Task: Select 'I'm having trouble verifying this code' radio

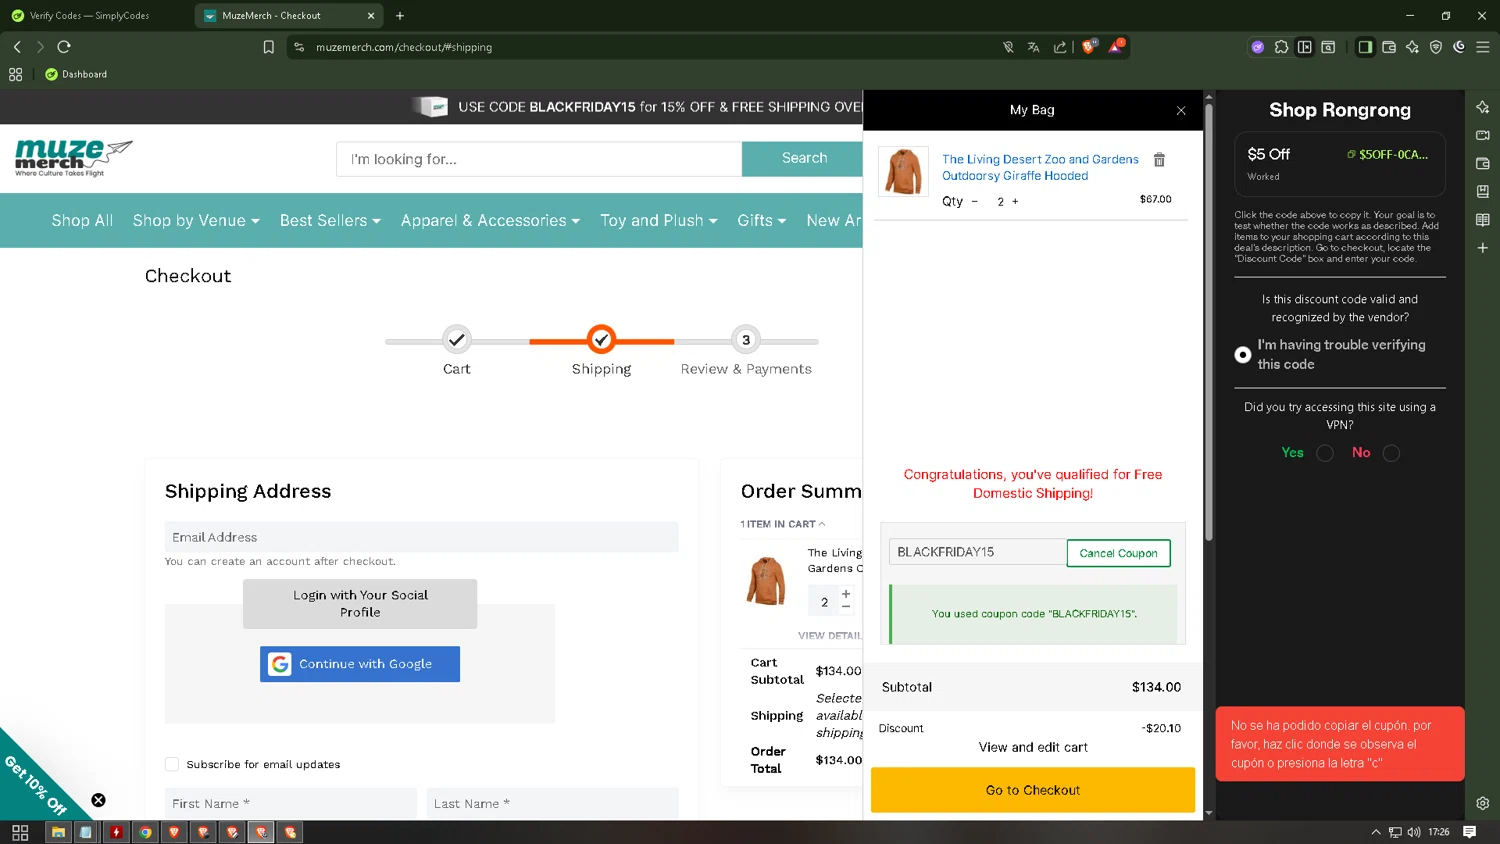Action: (x=1243, y=355)
